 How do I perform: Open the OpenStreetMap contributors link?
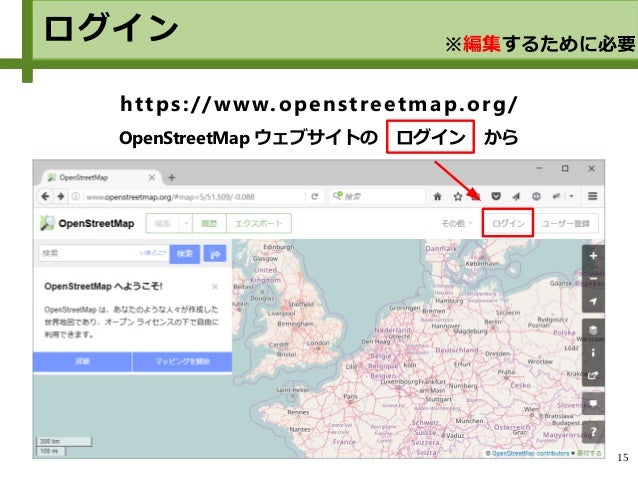531,453
